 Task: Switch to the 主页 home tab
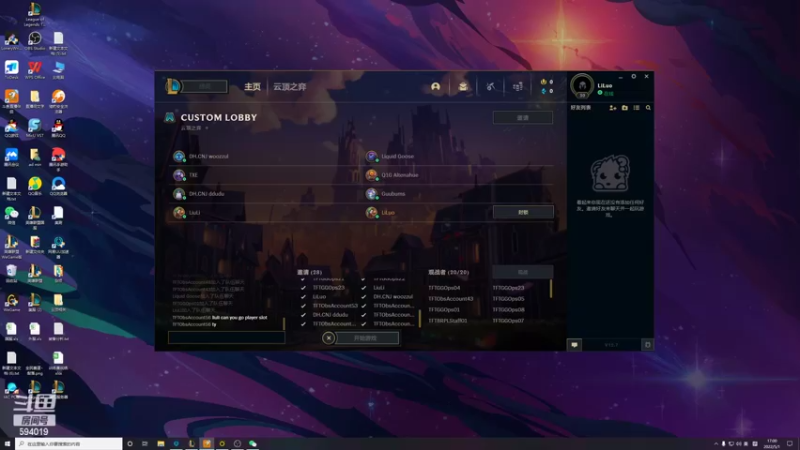pos(252,87)
